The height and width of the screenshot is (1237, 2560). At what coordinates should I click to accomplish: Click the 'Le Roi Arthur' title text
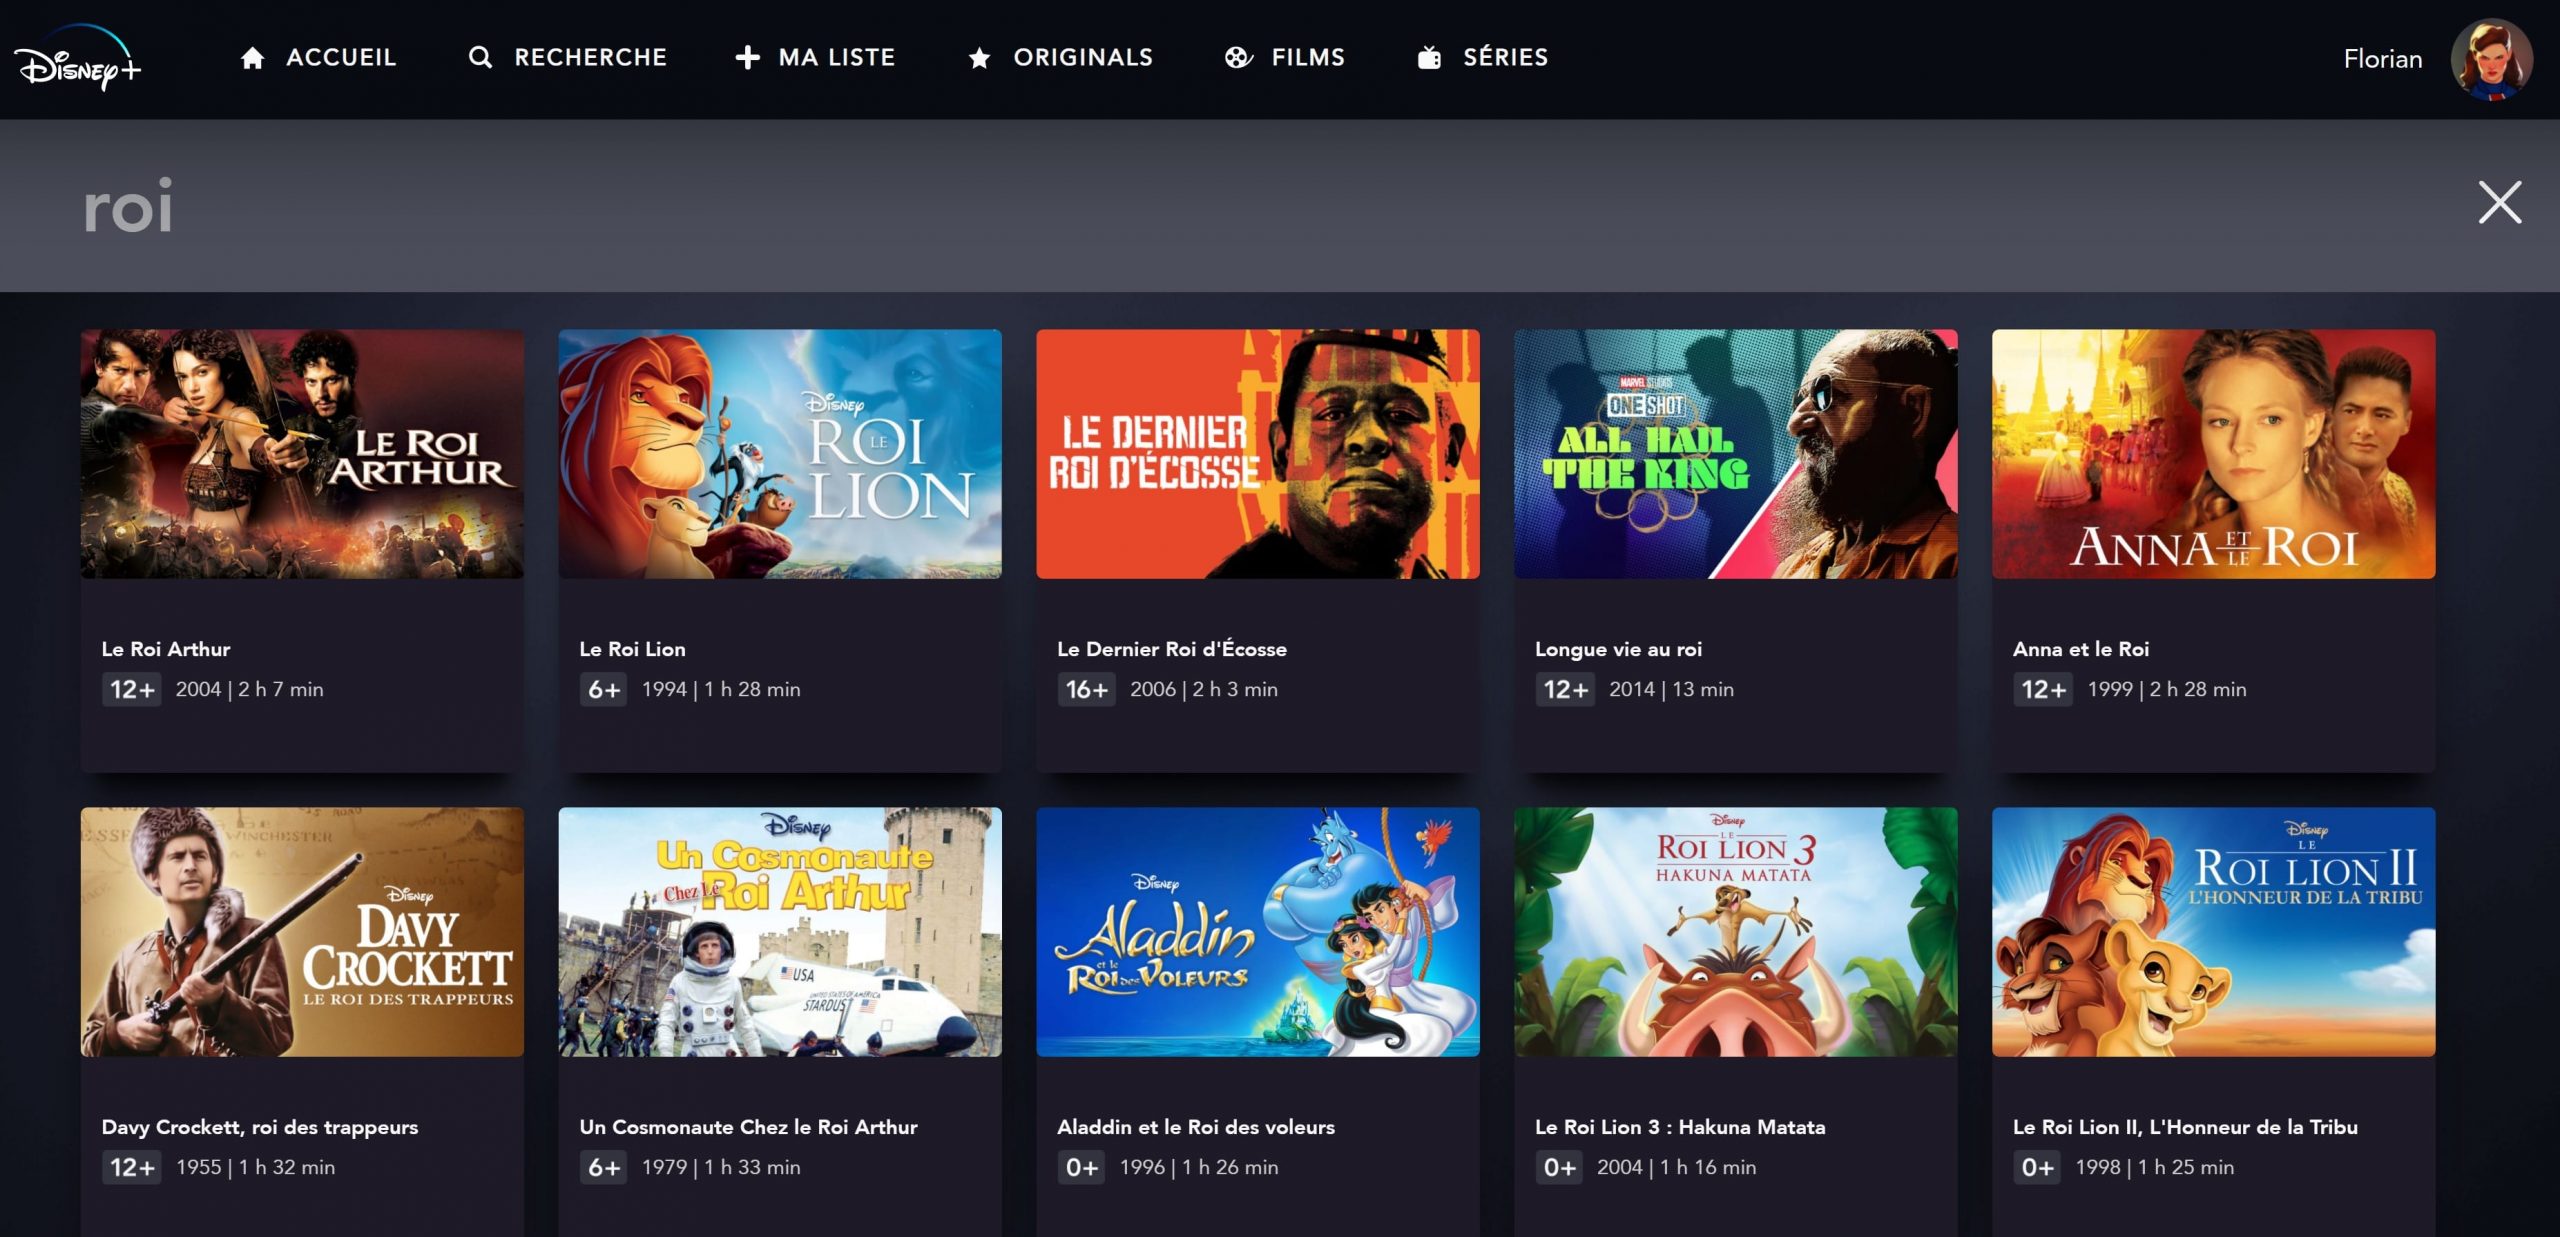tap(166, 649)
